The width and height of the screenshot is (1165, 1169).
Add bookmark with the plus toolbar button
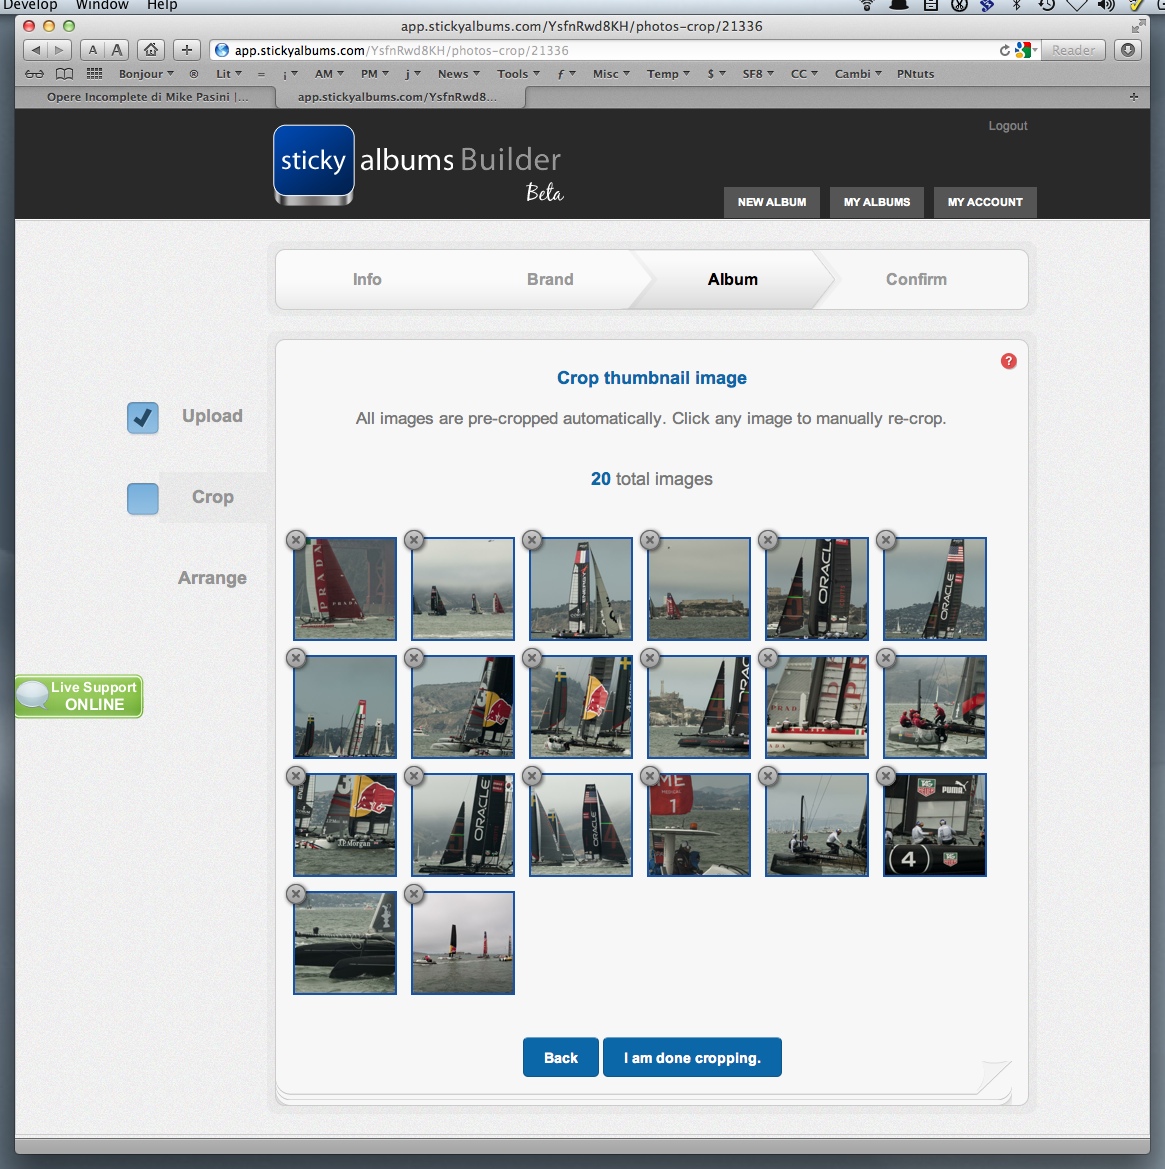point(186,50)
